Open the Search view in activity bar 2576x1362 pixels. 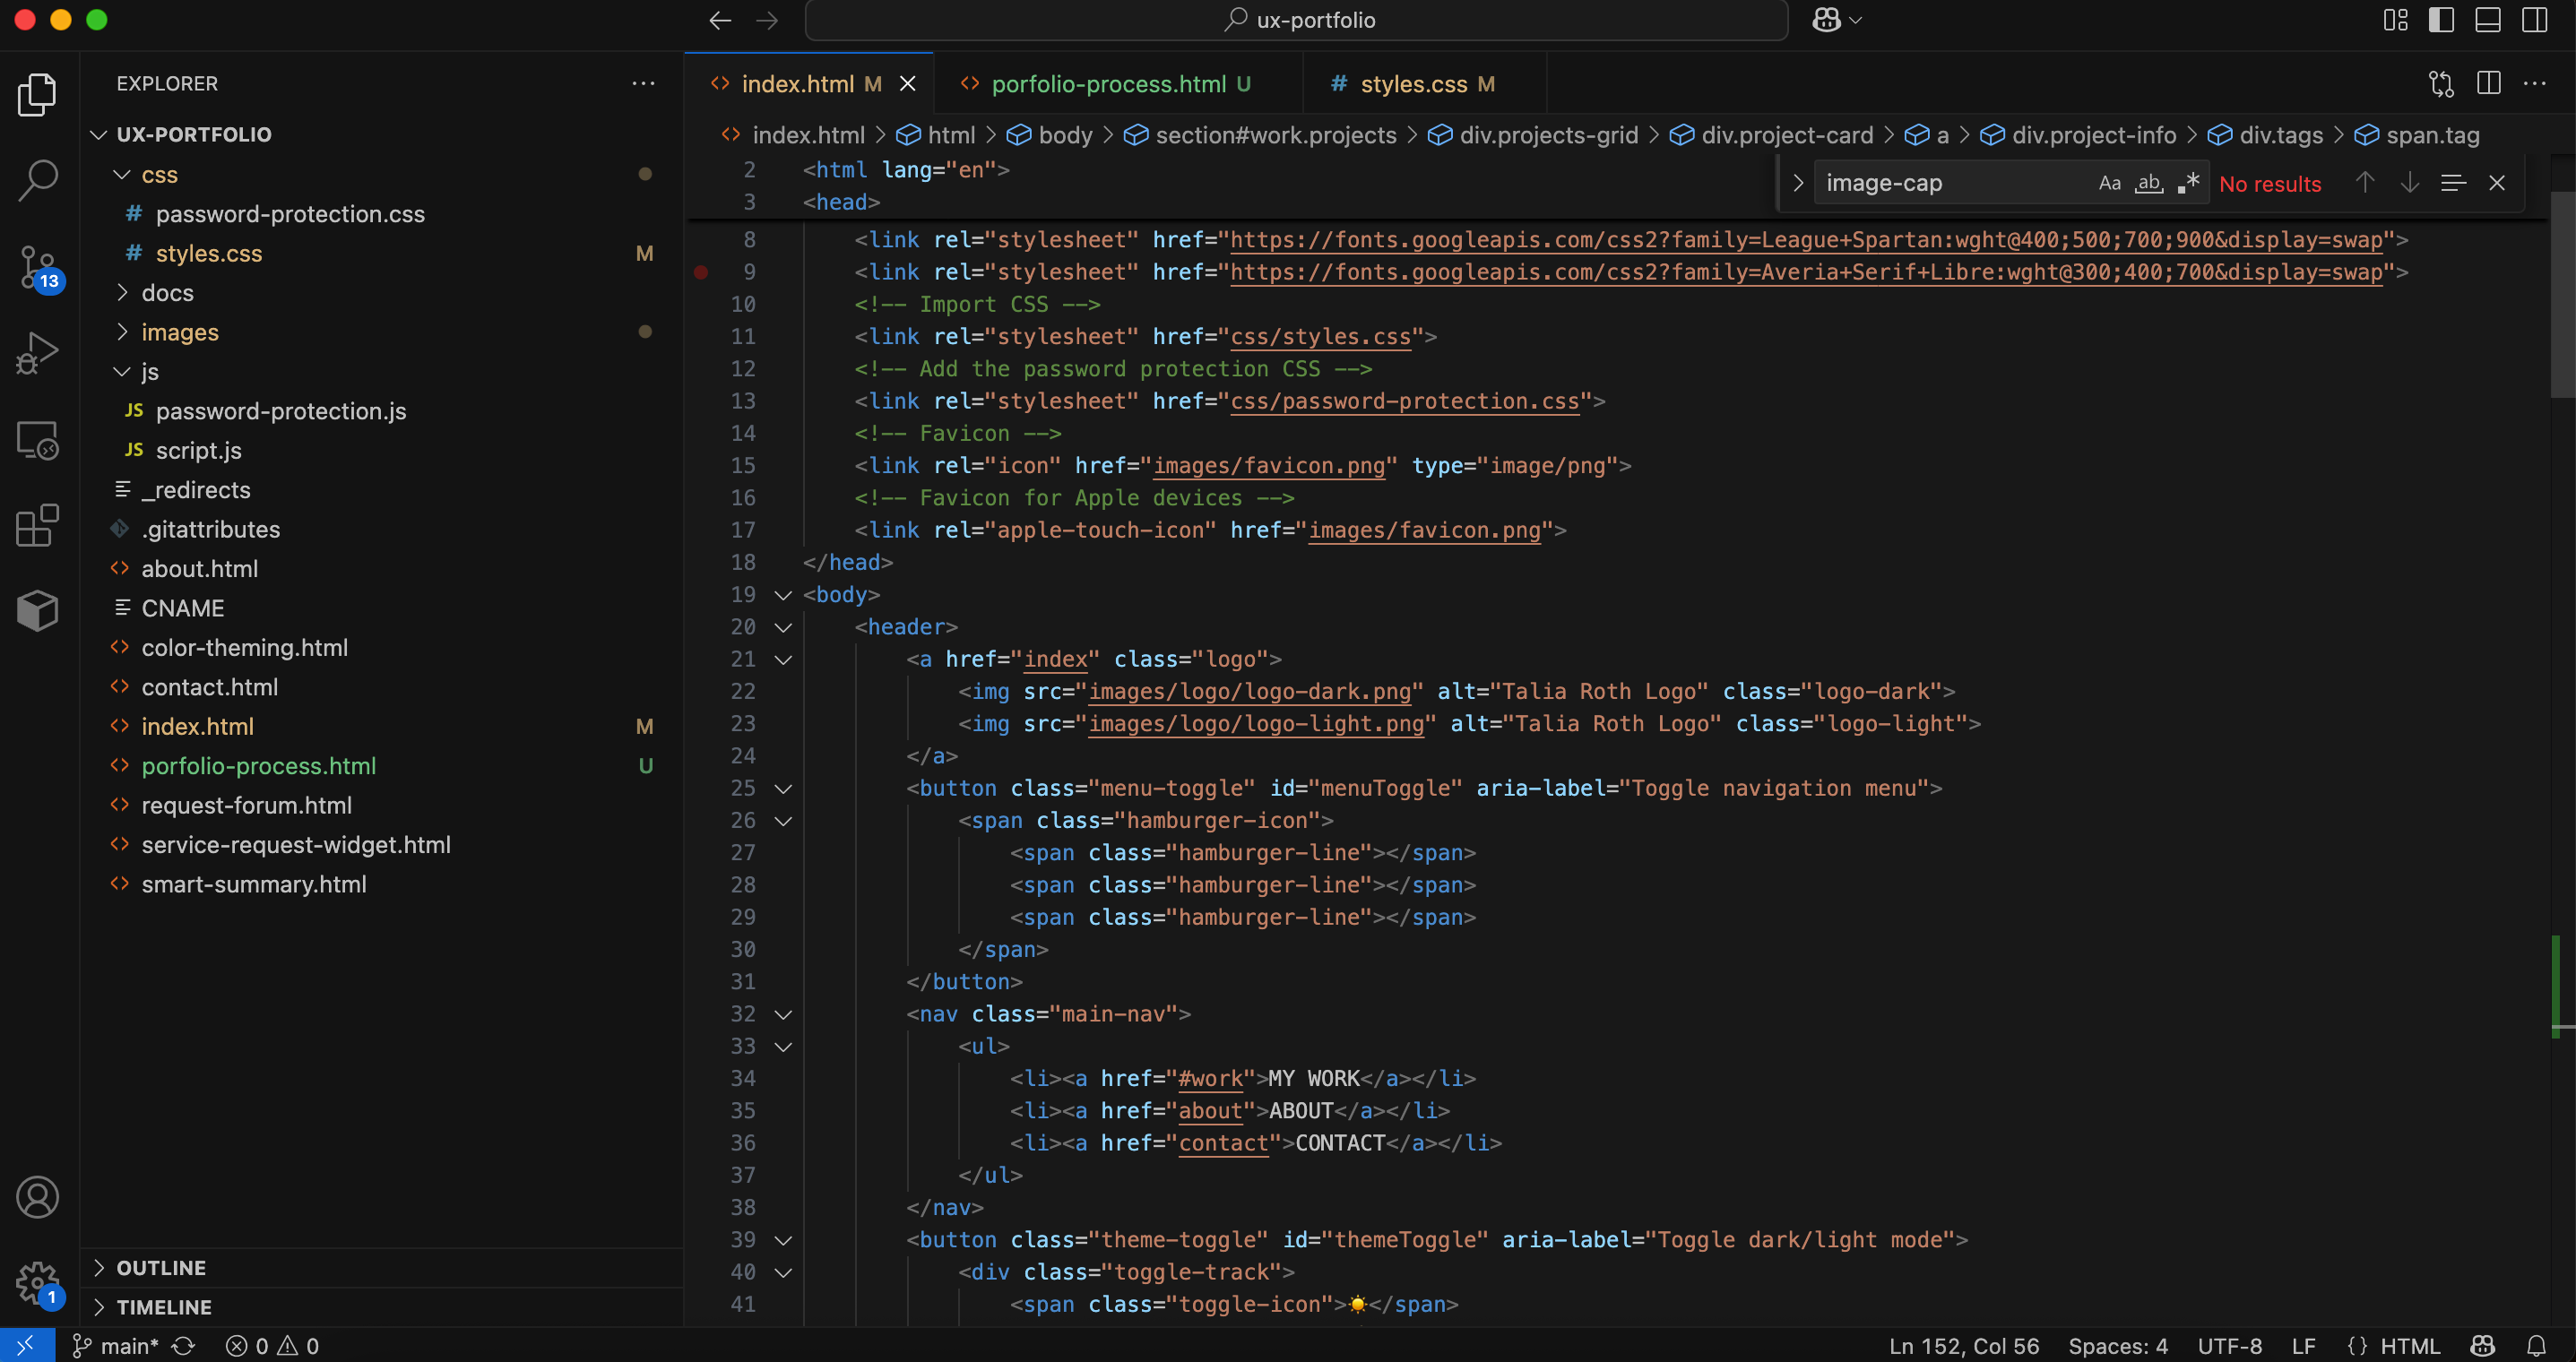(38, 181)
